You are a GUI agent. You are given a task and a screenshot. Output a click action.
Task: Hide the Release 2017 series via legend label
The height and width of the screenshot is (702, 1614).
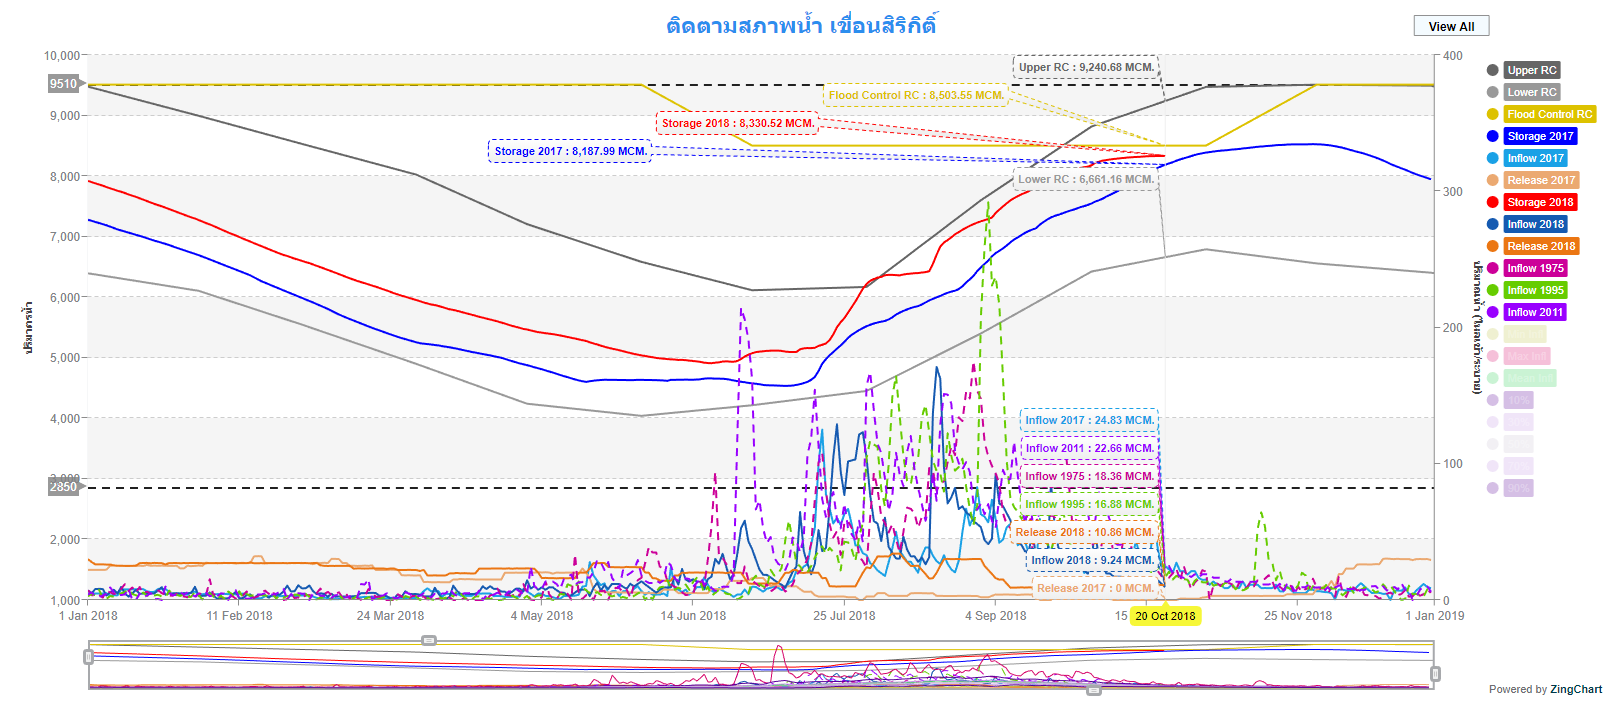pyautogui.click(x=1541, y=180)
